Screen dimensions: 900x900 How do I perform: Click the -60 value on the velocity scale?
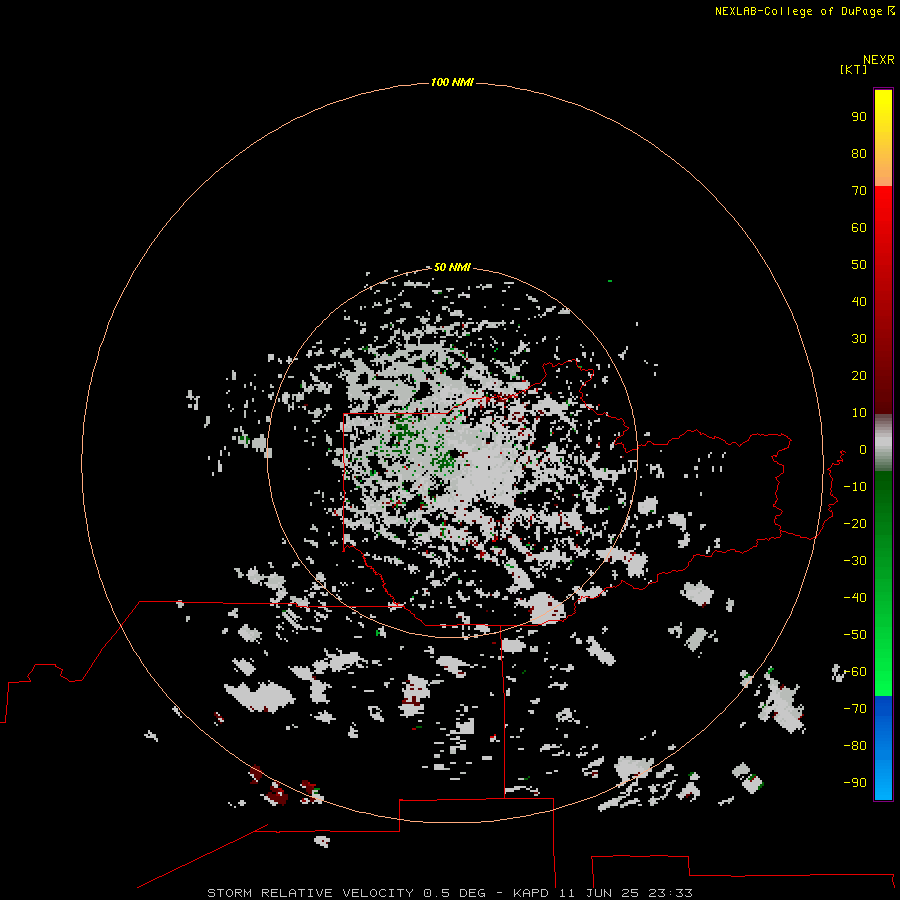(855, 672)
